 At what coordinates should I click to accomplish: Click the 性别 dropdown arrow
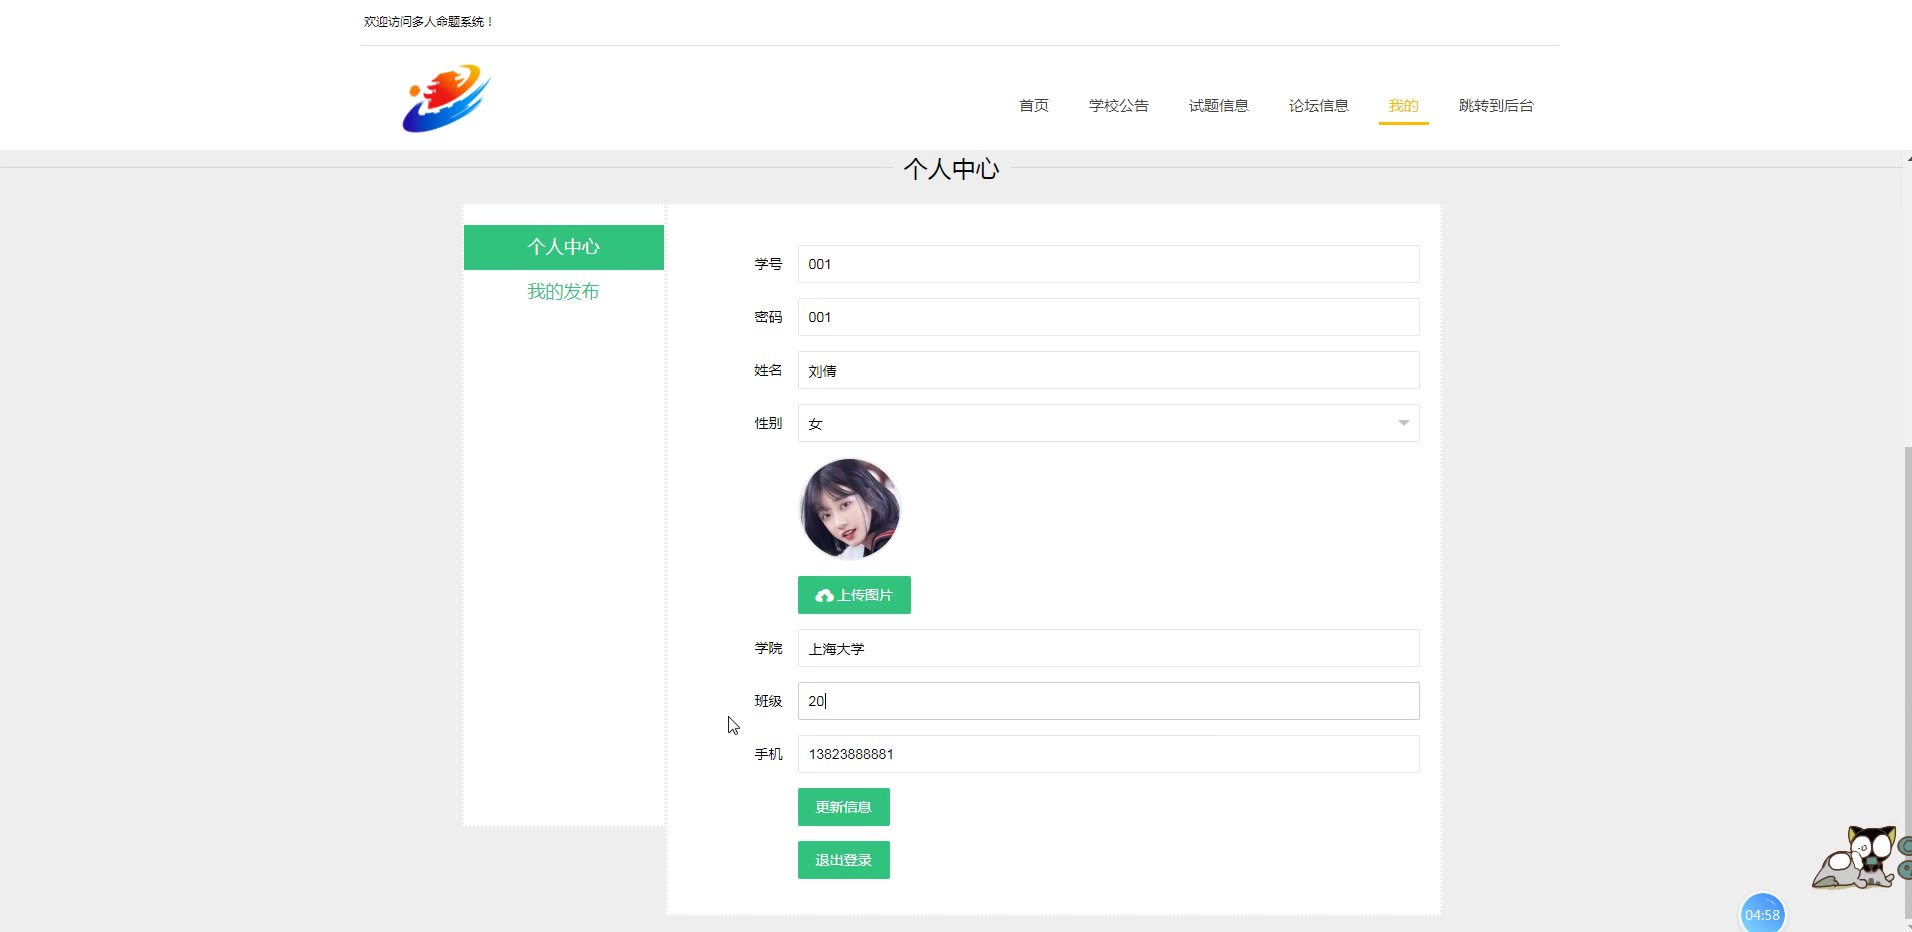click(1403, 423)
